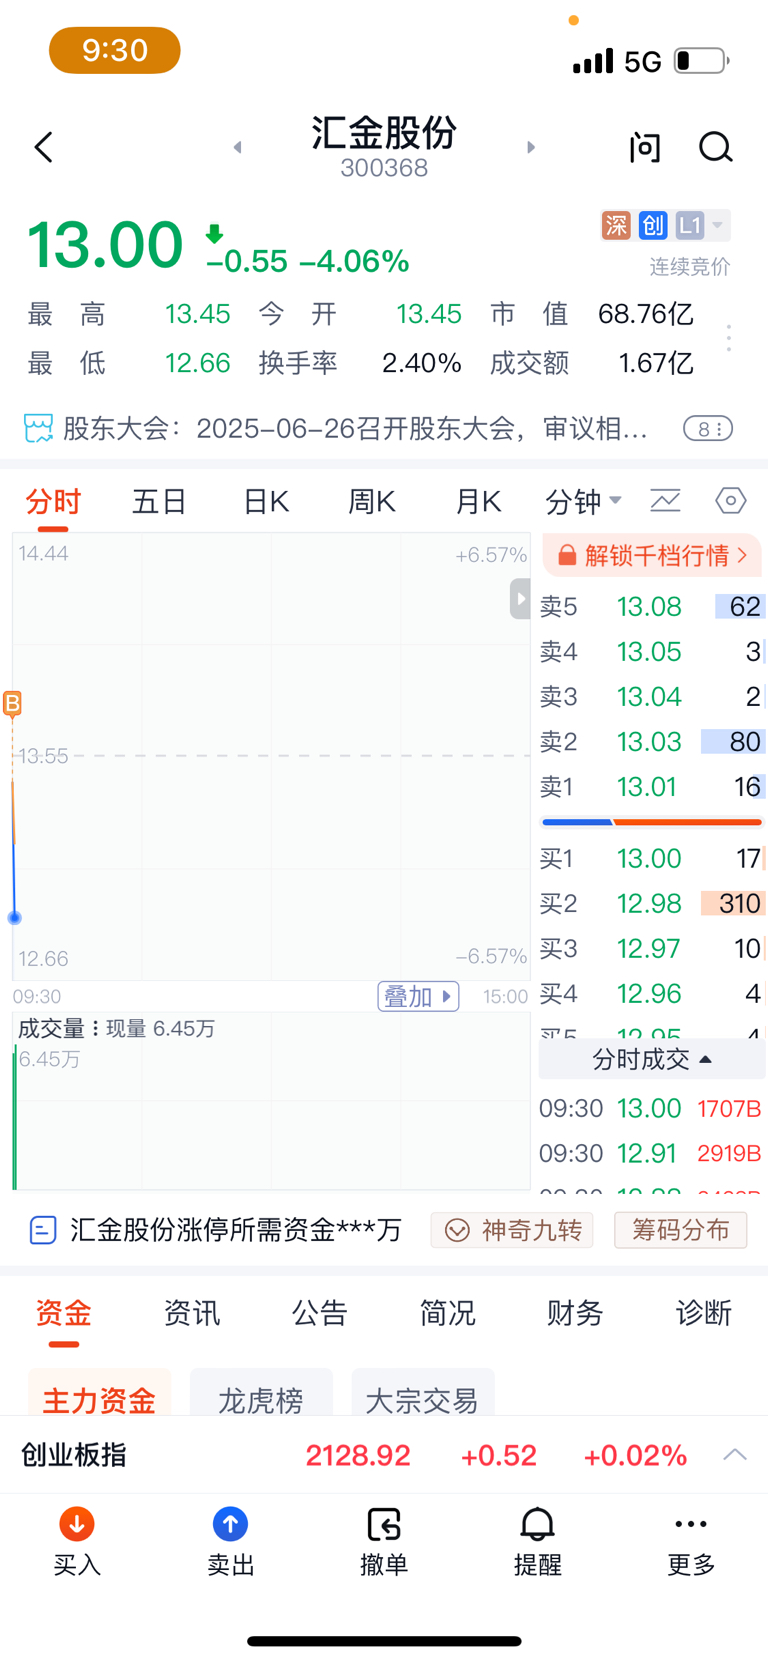
Task: Open stock search magnifier icon
Action: (x=715, y=148)
